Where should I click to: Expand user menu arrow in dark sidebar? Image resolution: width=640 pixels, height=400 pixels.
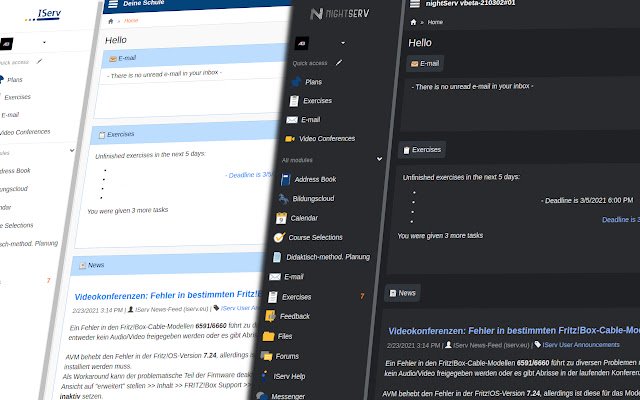tap(343, 43)
